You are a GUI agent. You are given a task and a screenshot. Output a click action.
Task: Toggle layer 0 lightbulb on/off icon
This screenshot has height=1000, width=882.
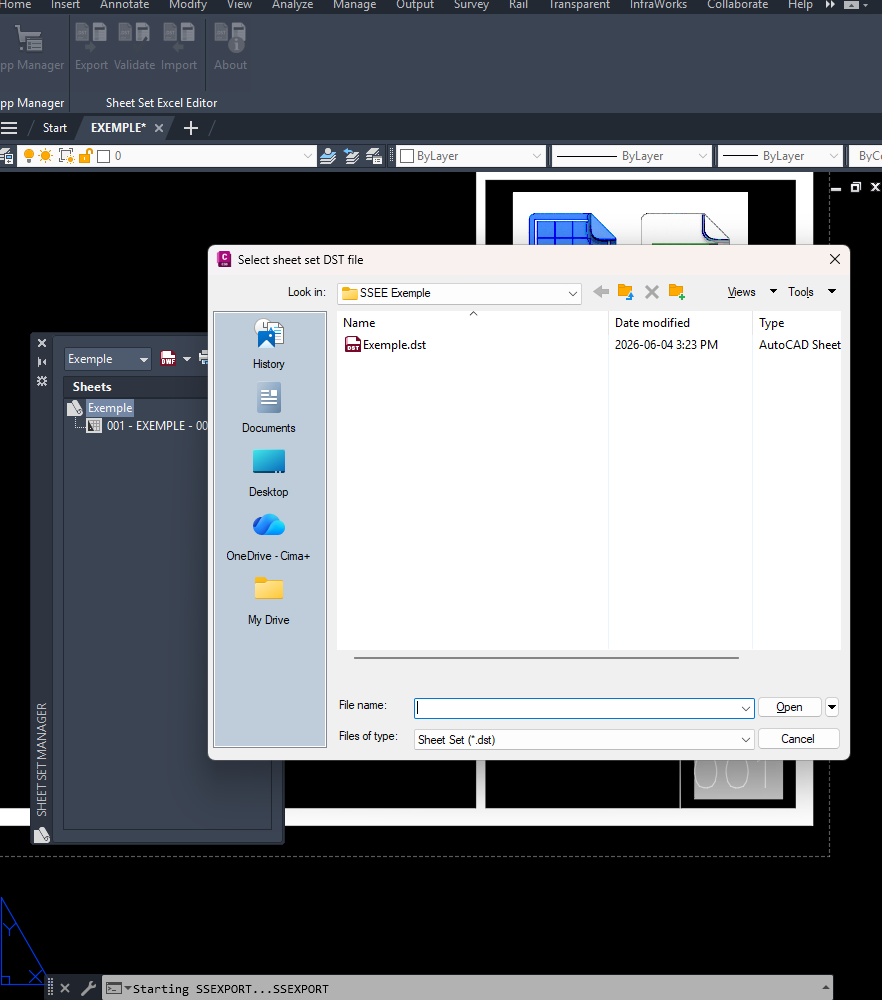pos(29,156)
